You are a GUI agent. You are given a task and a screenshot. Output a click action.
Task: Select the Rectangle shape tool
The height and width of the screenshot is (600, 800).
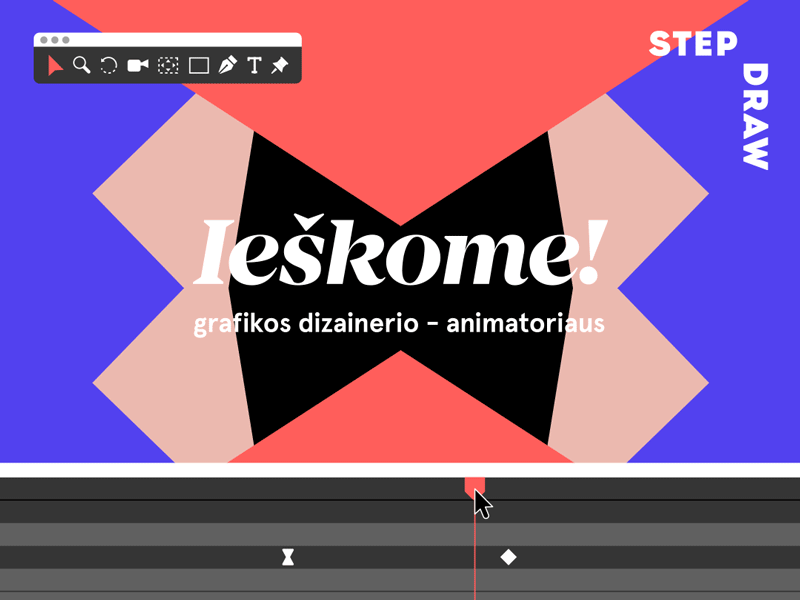point(198,65)
